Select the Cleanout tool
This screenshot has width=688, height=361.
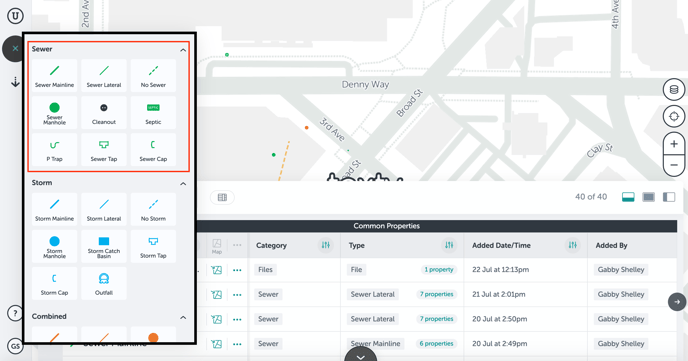104,113
